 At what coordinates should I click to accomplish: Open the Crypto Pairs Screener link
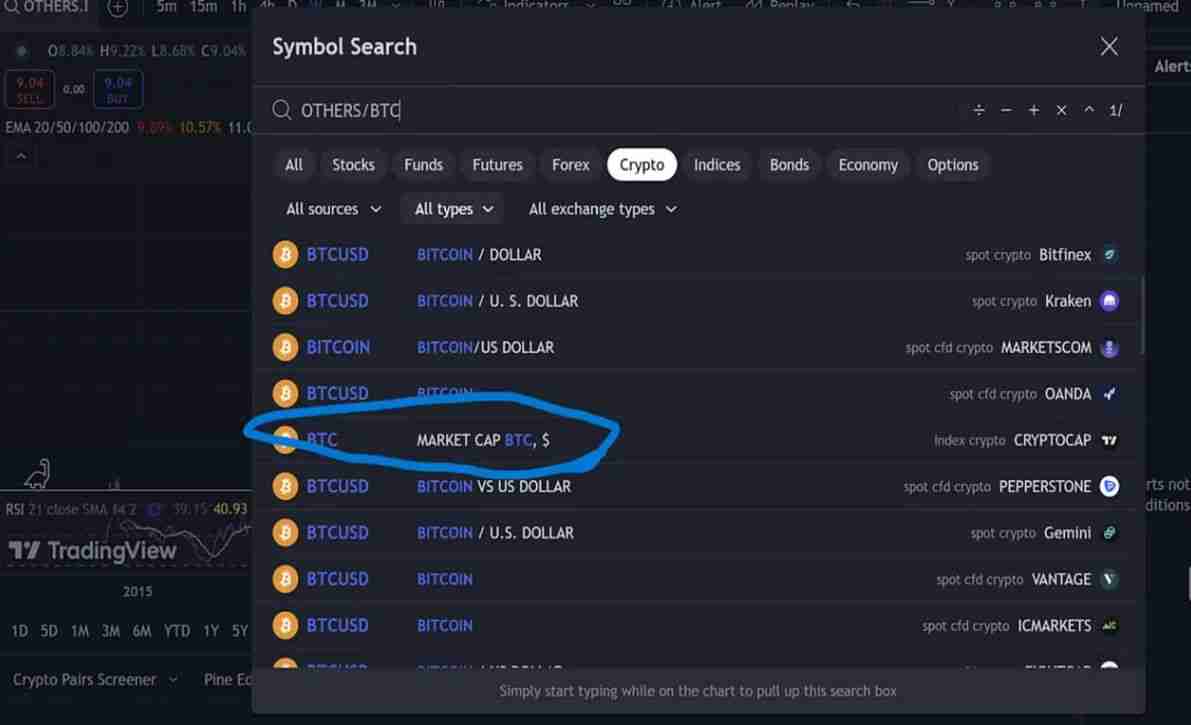(x=86, y=679)
